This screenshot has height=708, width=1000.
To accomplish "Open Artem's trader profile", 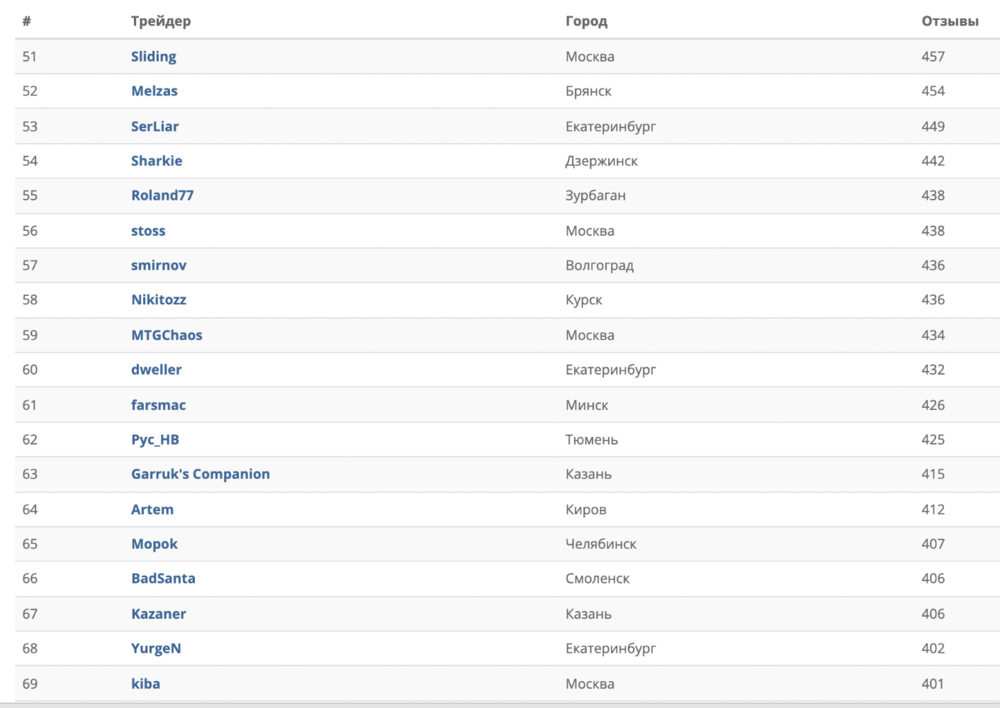I will tap(152, 509).
